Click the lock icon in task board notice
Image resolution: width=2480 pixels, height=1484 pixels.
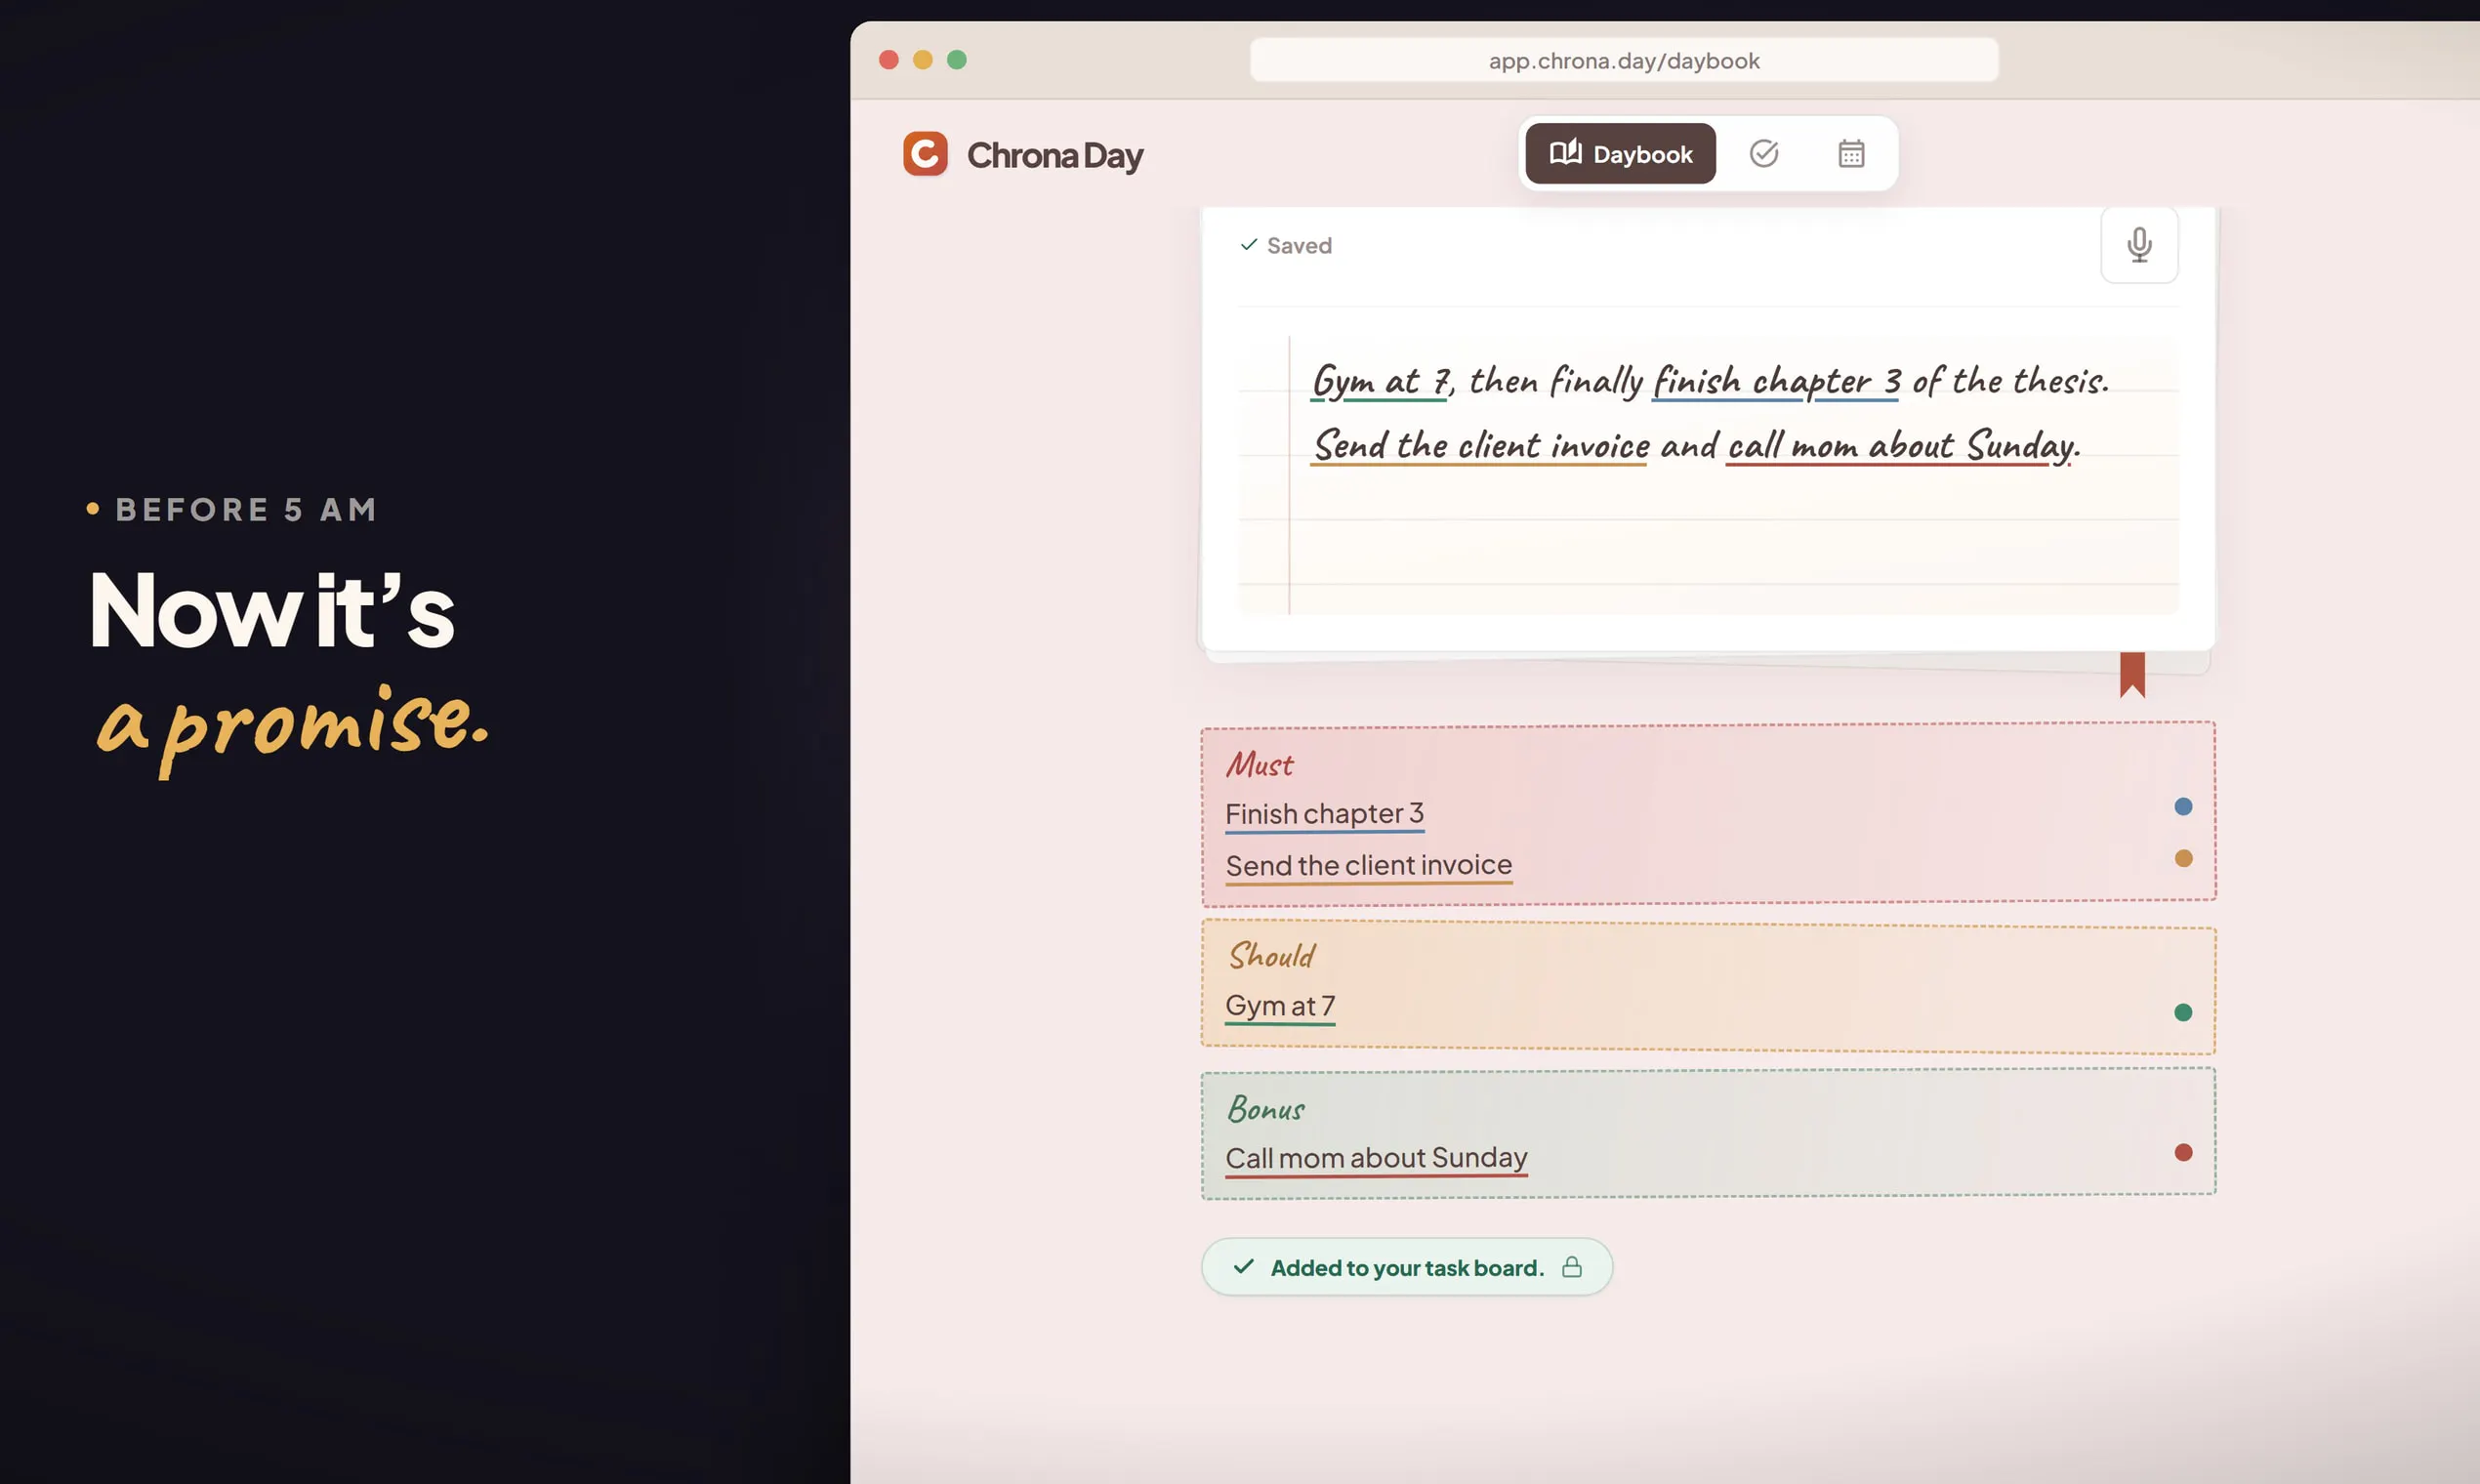[x=1572, y=1267]
